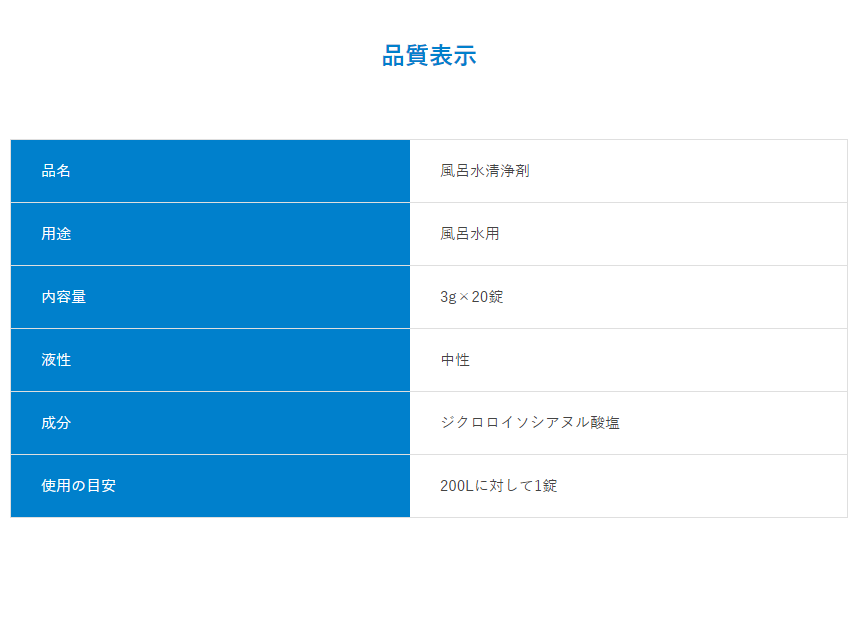Click "1錠" ending the usage guideline

[x=546, y=486]
